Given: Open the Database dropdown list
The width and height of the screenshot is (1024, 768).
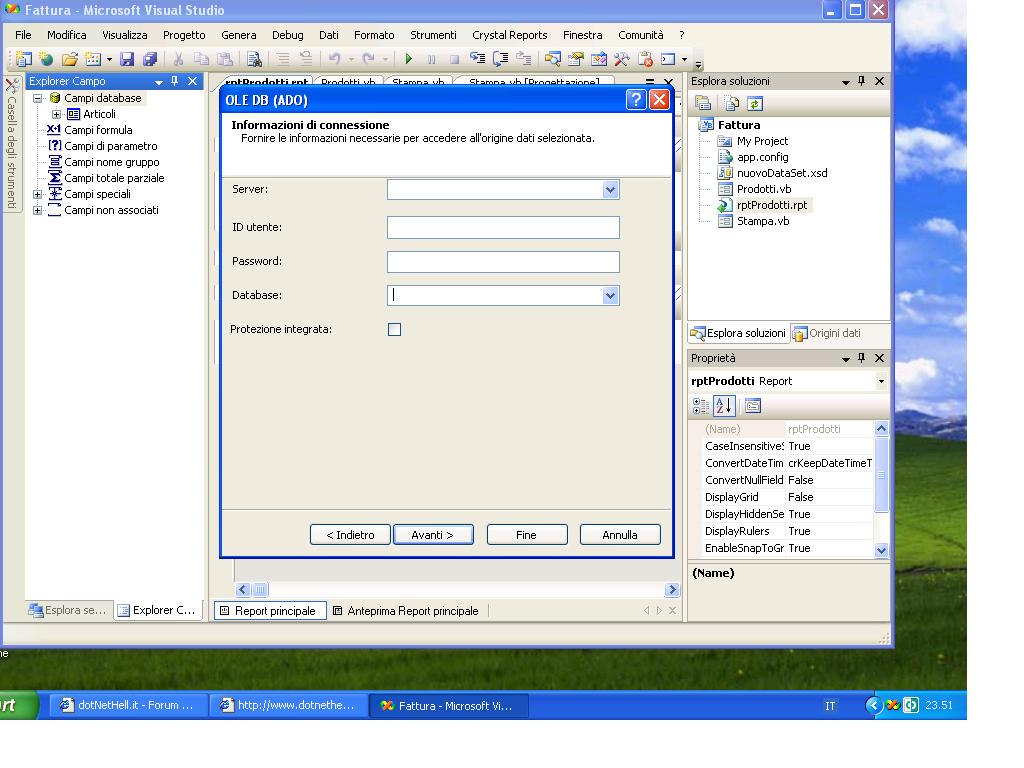Looking at the screenshot, I should point(610,295).
